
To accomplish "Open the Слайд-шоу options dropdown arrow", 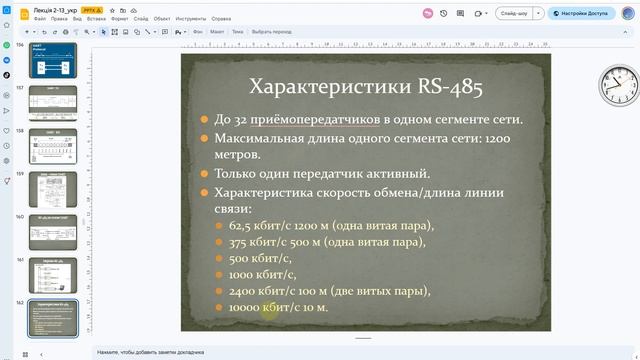I will point(538,13).
